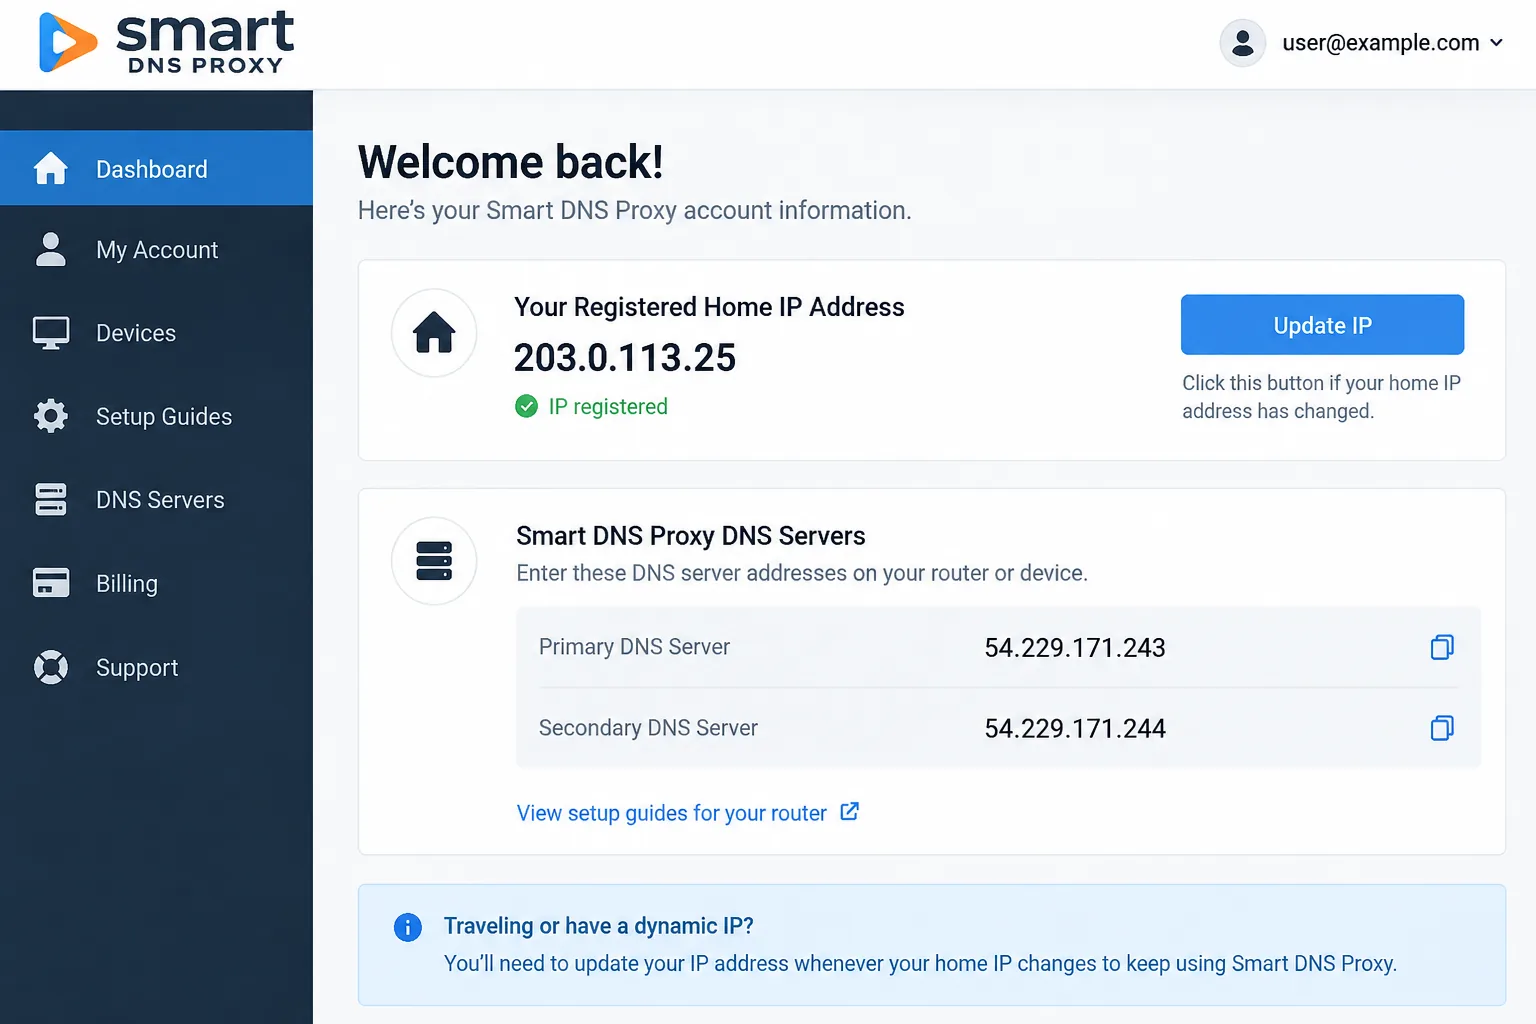
Task: Click the Smart DNS Proxy DNS Servers title
Action: click(690, 536)
